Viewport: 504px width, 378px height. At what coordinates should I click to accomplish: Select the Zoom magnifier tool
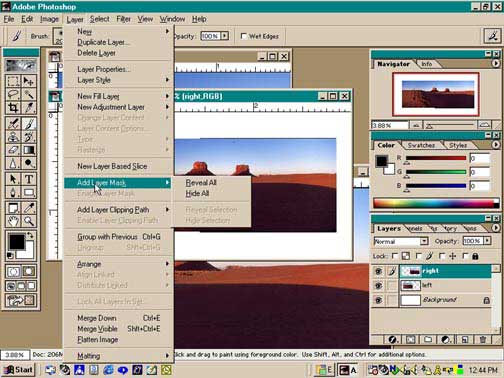point(29,221)
